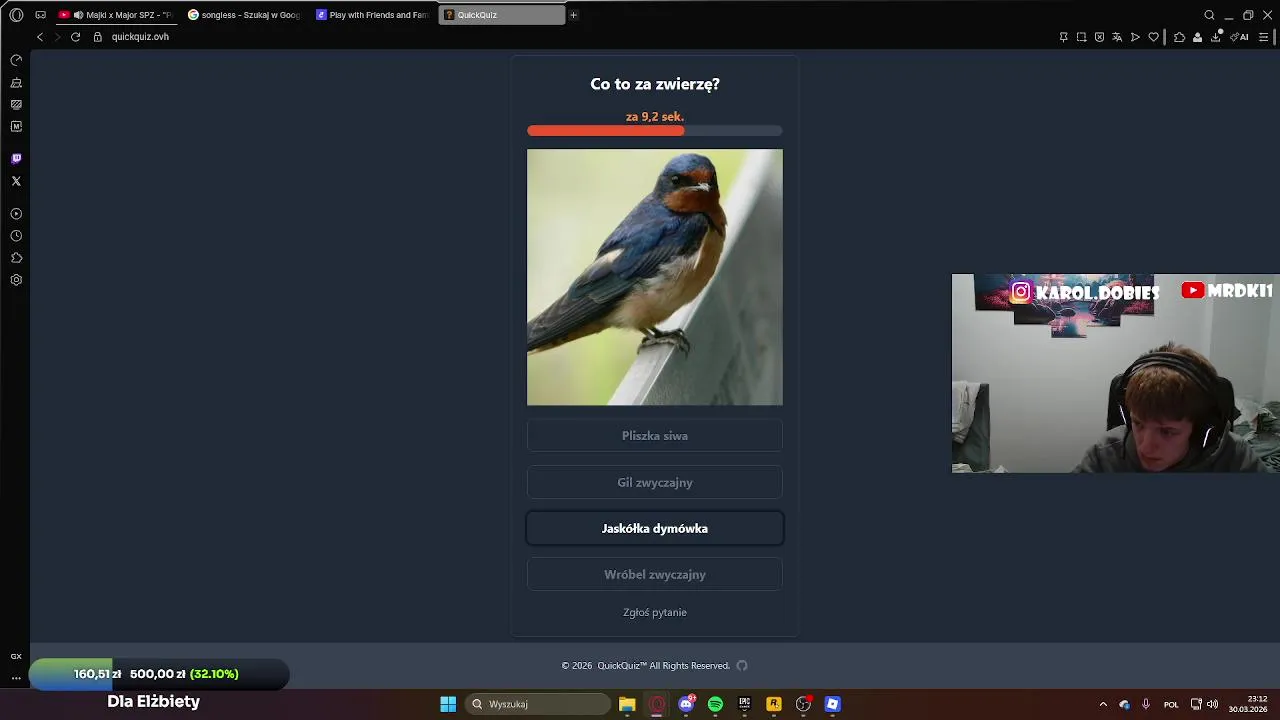Open OBS Studio from the taskbar
1280x720 pixels.
[803, 704]
